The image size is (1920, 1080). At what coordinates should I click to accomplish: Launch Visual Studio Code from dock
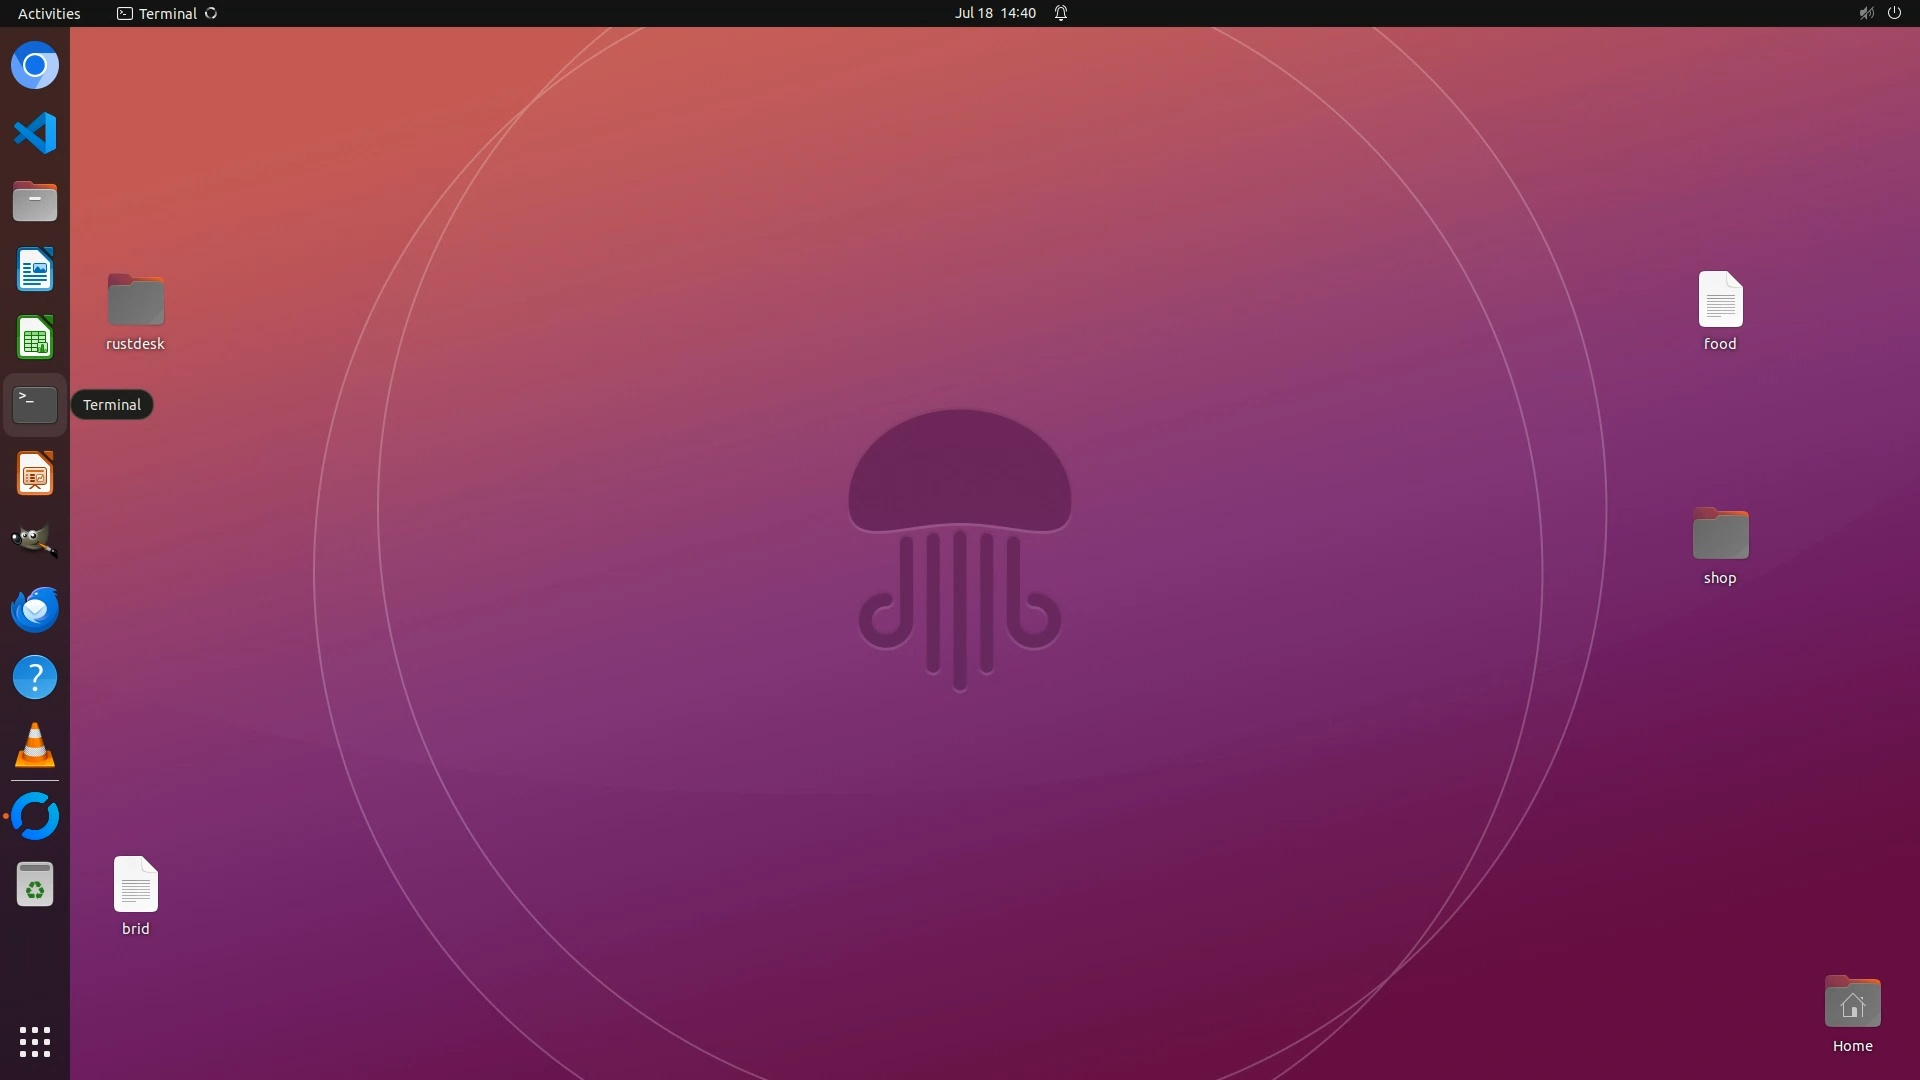pos(35,133)
